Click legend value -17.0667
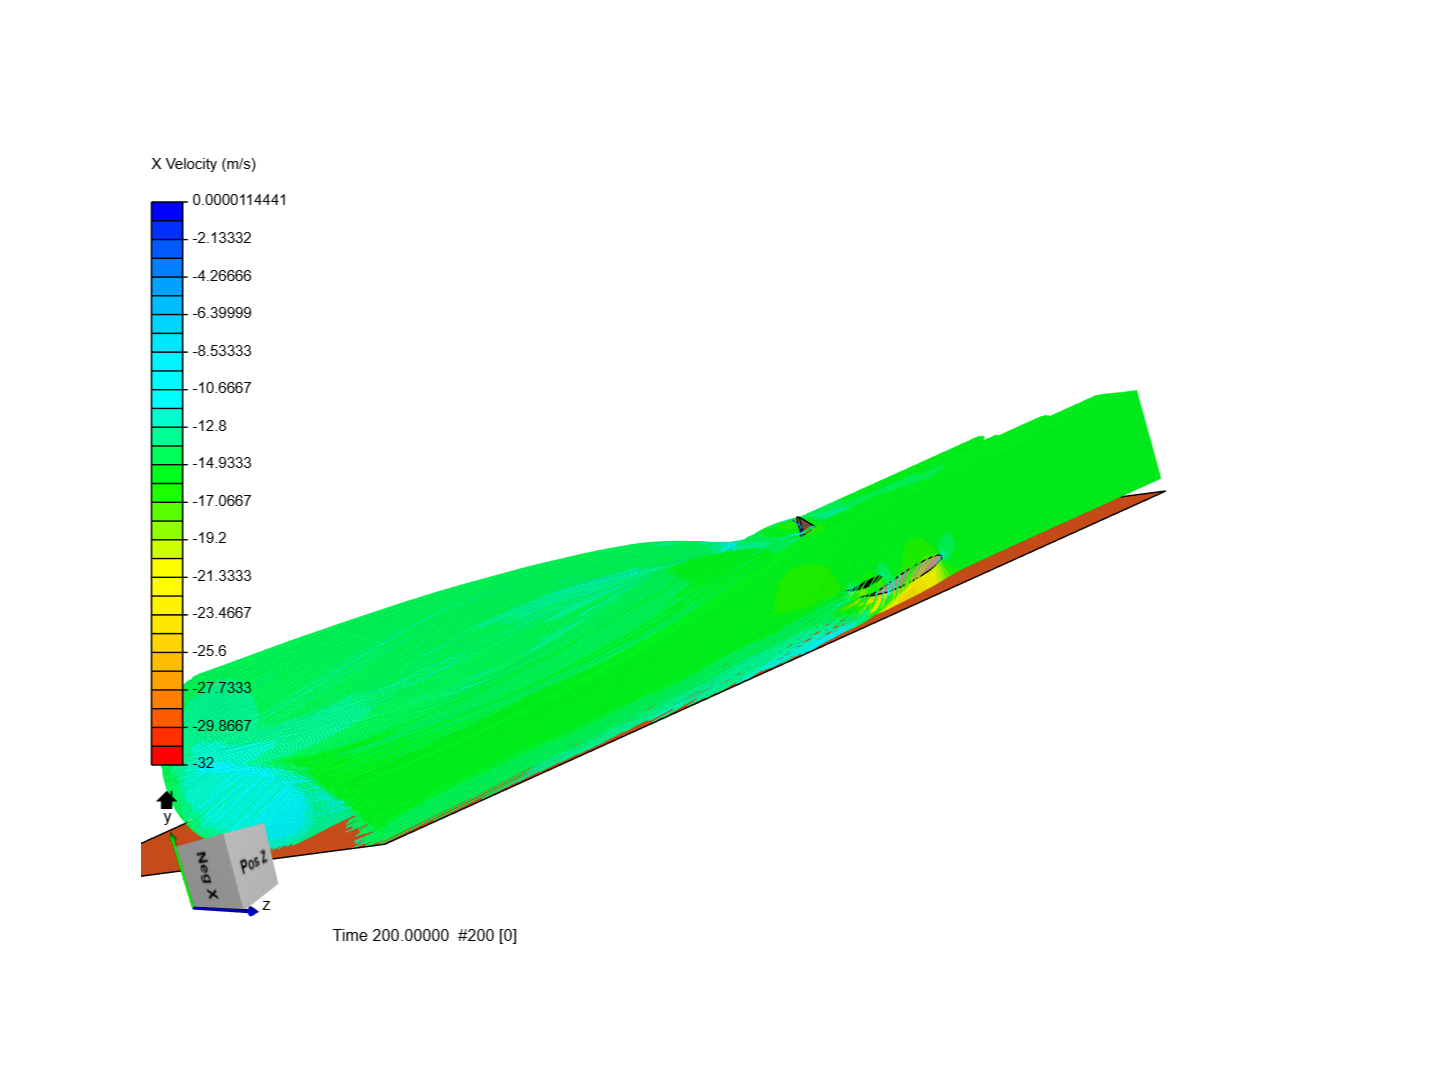The image size is (1440, 1080). click(x=222, y=501)
